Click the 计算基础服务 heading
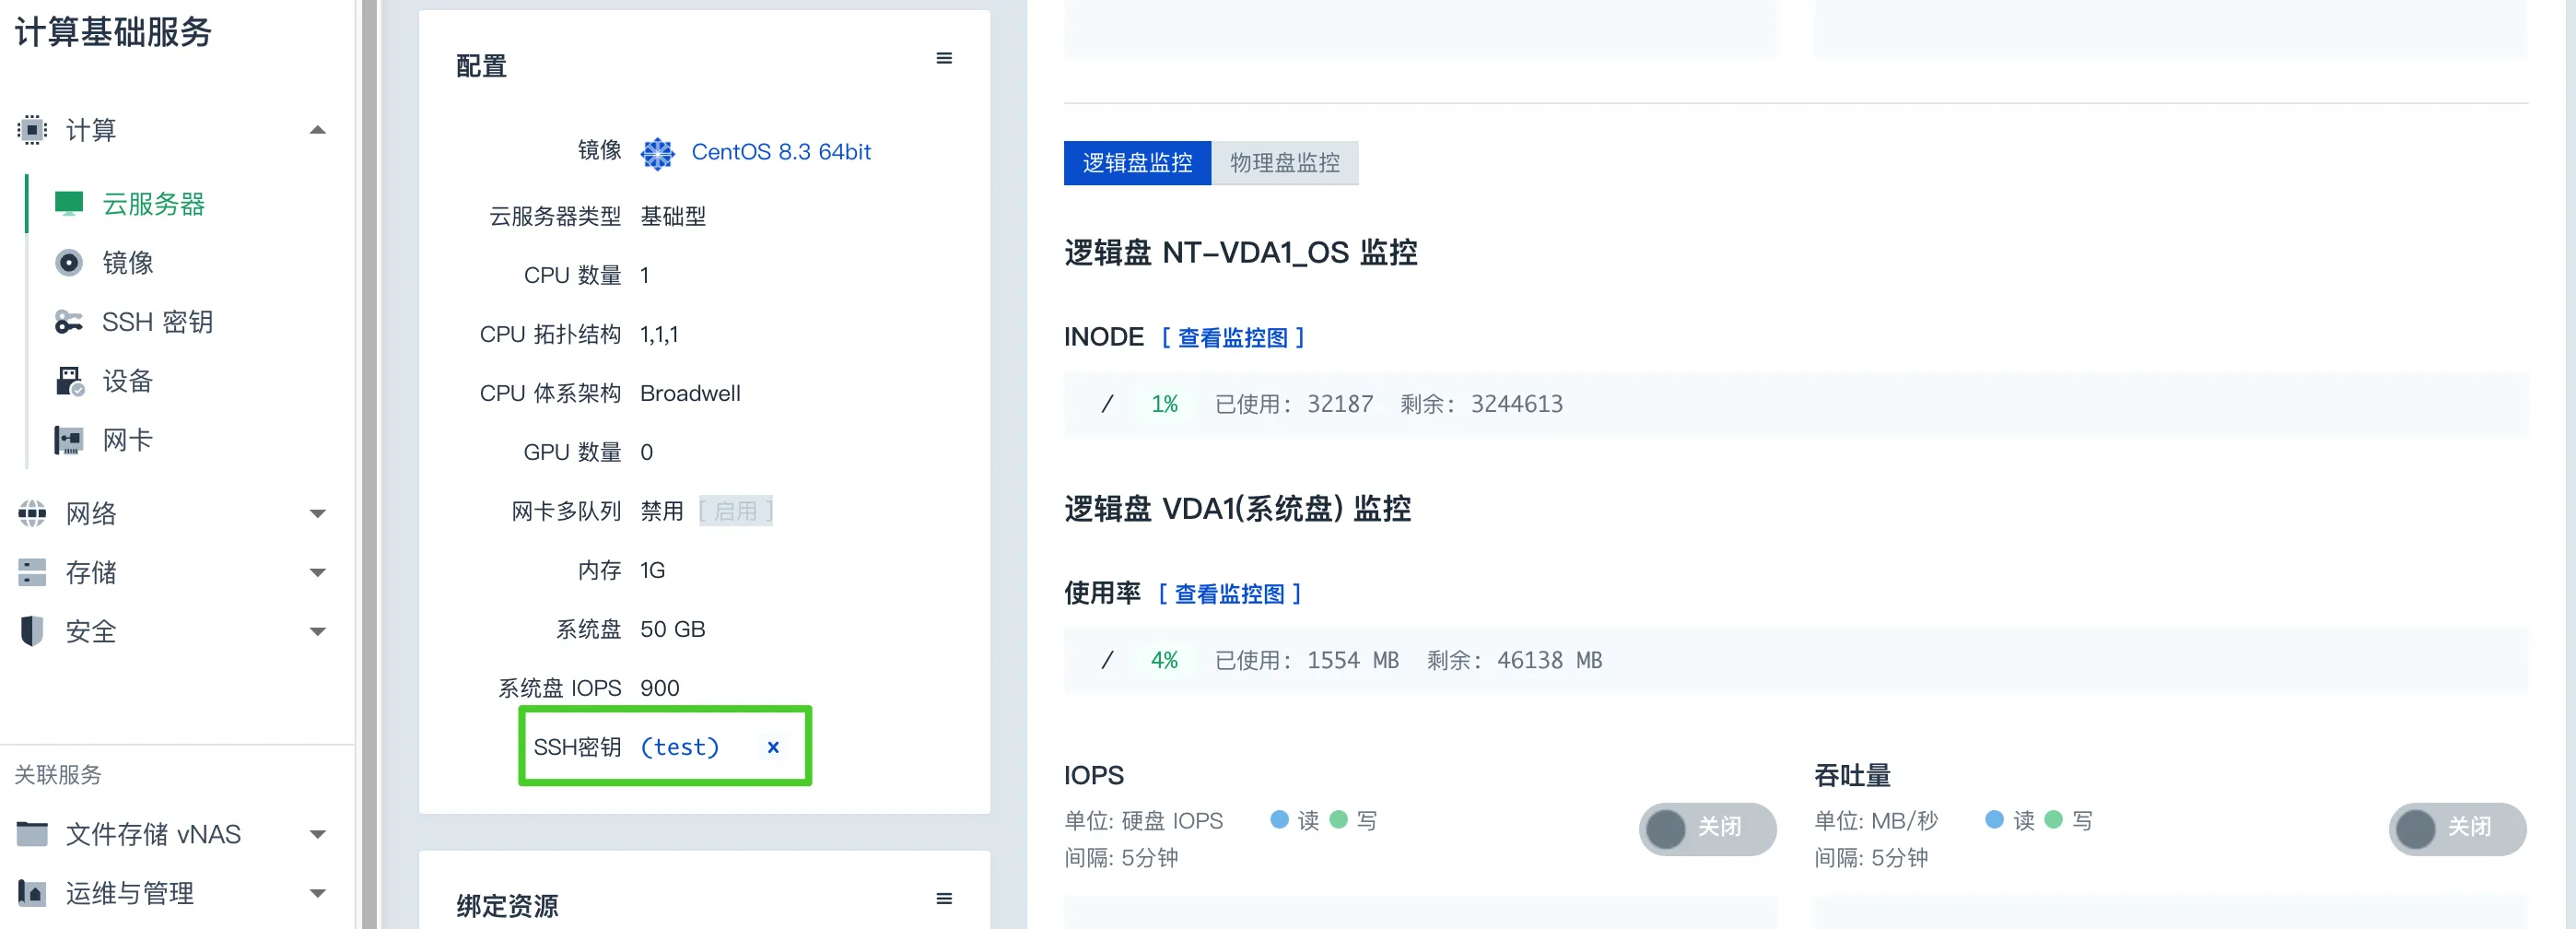The height and width of the screenshot is (929, 2576). pos(113,32)
